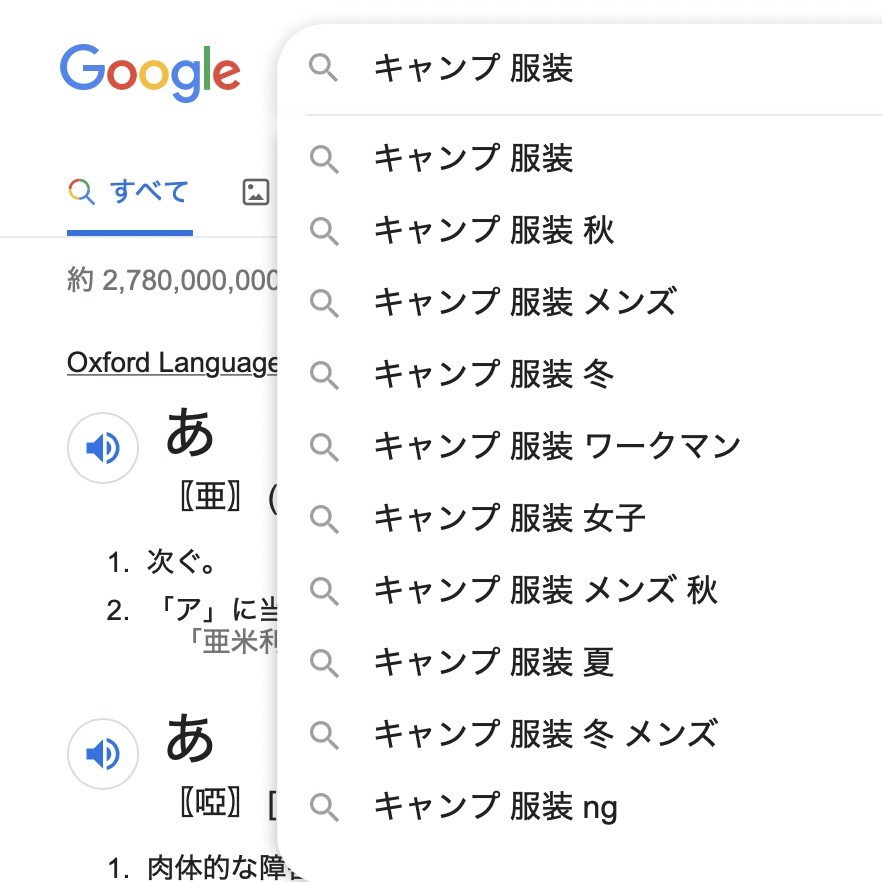This screenshot has width=882, height=882.
Task: Choose suggestion キャンプ 服装 冬
Action: [494, 374]
